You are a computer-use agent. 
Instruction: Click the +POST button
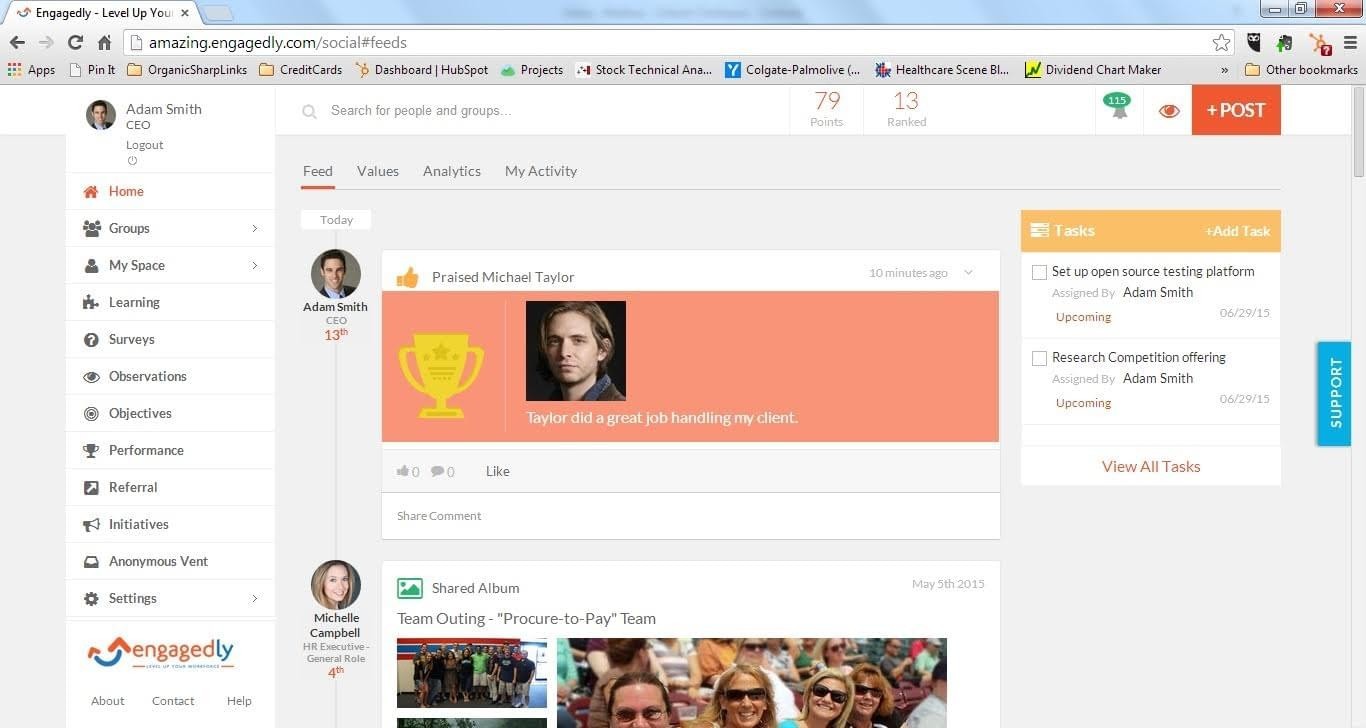1236,110
